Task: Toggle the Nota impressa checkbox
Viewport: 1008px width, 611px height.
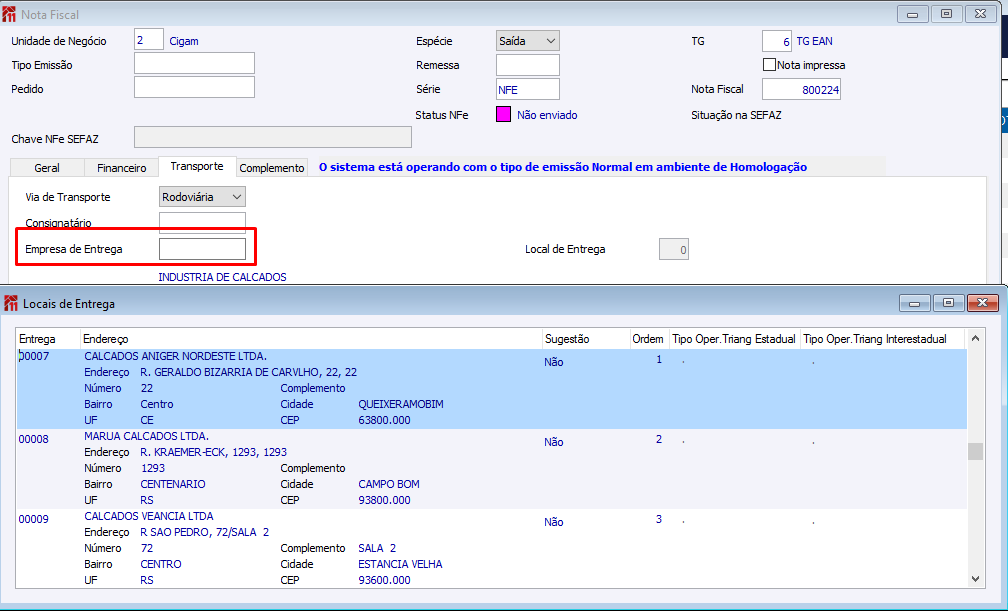Action: point(769,65)
